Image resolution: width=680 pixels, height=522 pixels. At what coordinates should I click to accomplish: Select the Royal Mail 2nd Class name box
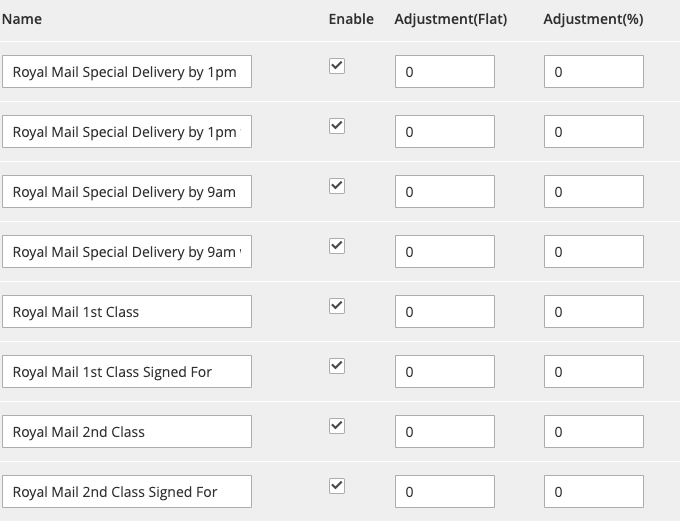[126, 432]
